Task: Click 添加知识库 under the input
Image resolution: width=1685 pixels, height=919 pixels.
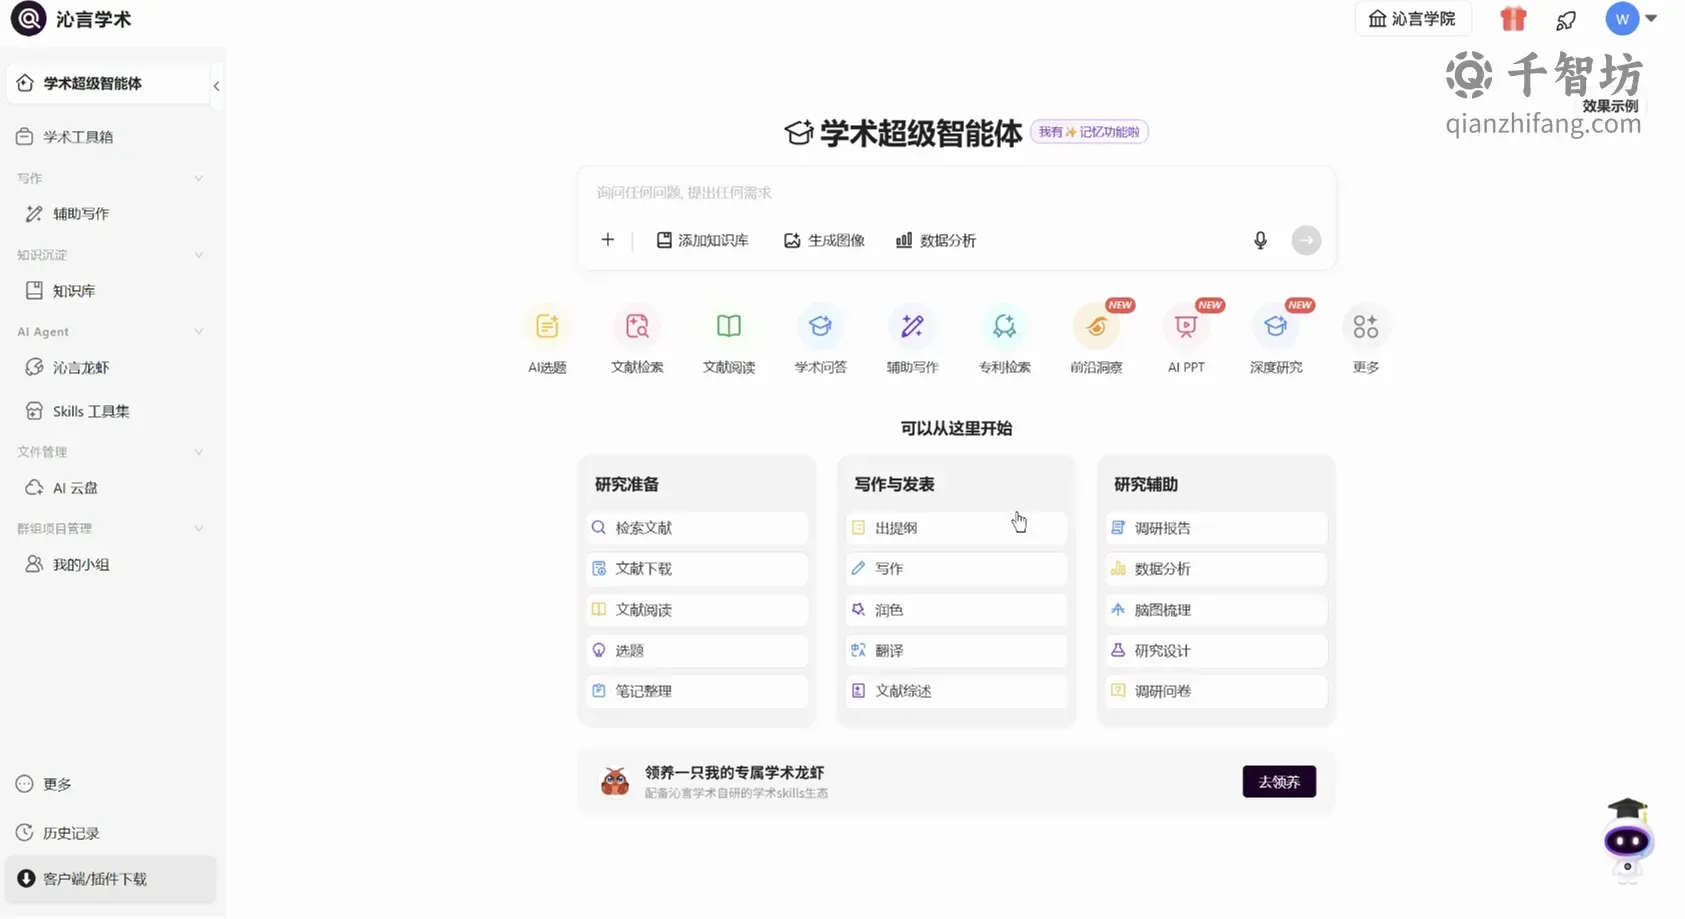Action: click(702, 240)
